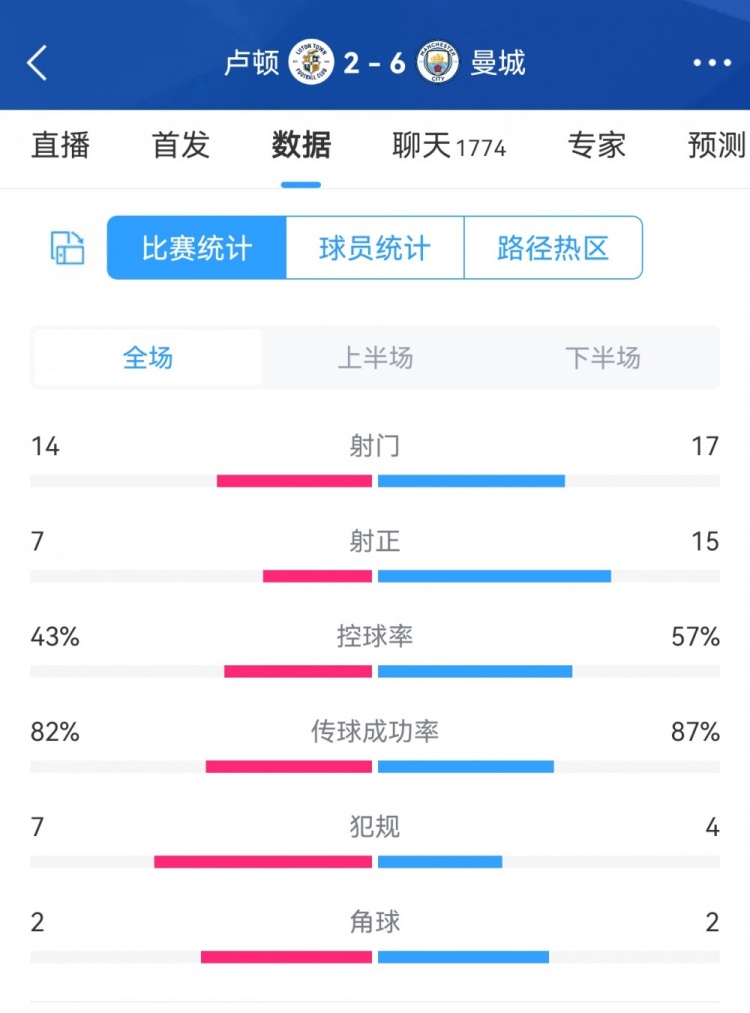The image size is (750, 1013).
Task: Switch to 路径热区 segment
Action: (553, 248)
